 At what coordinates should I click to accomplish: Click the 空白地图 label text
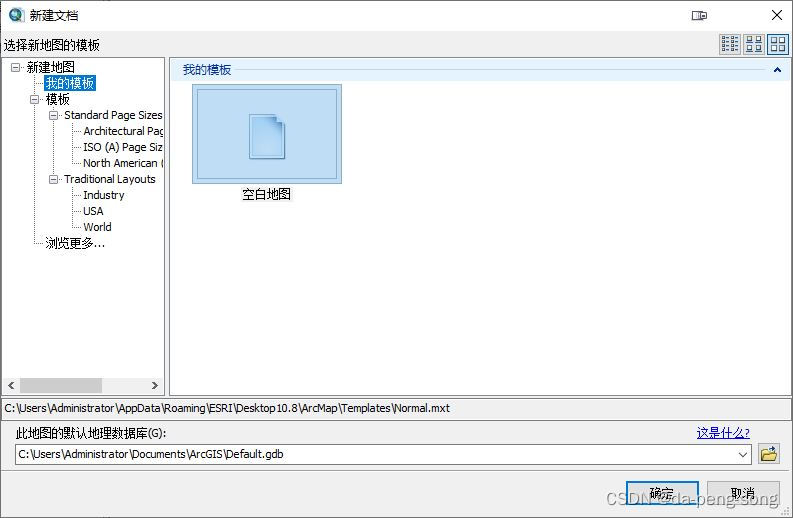[x=267, y=194]
